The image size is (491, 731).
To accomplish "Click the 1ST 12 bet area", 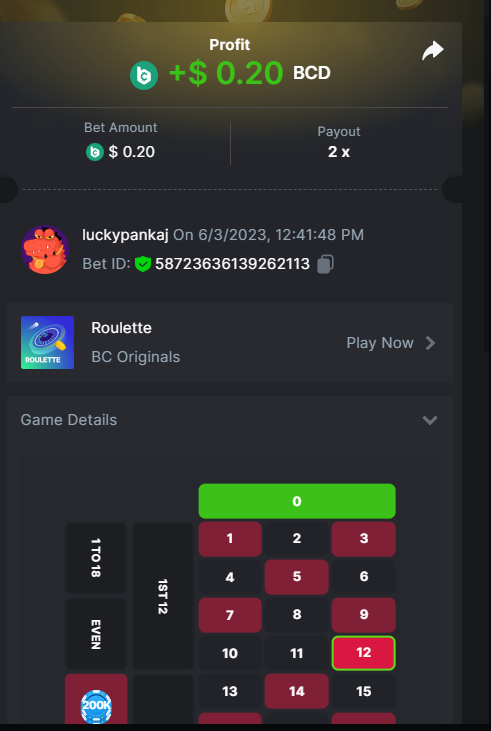I will 163,596.
